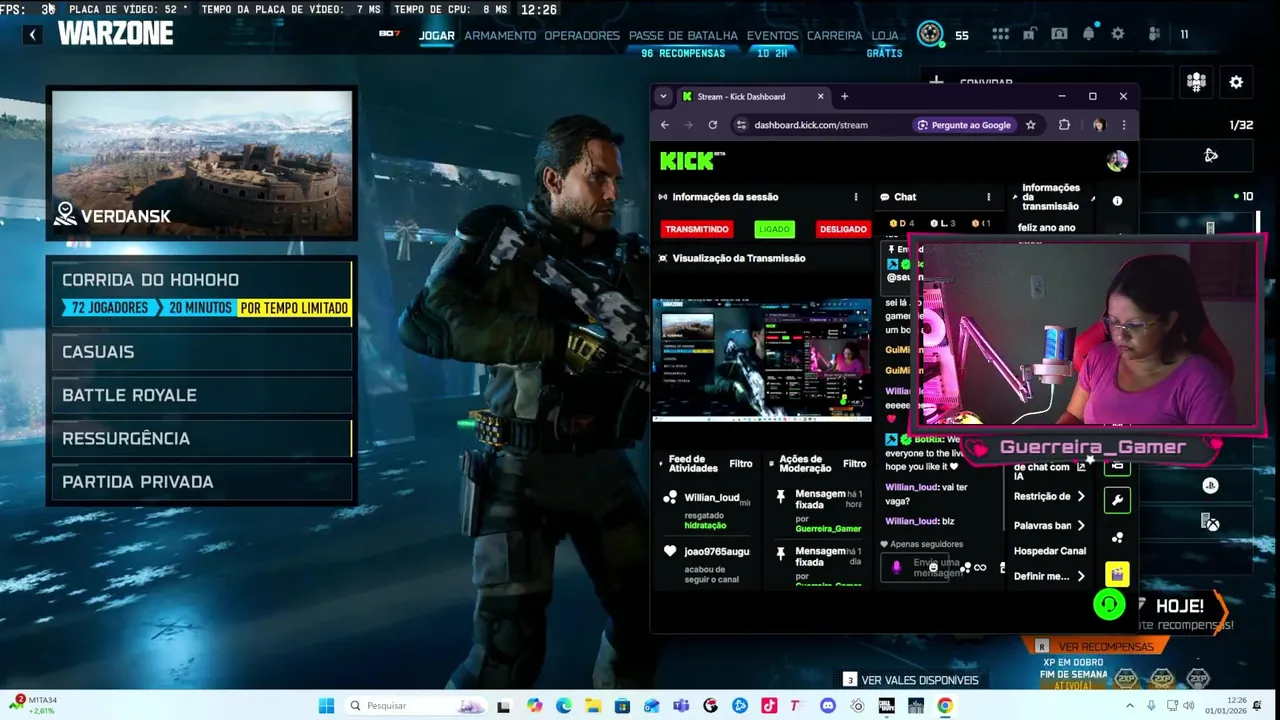
Task: Open Informações da sessão three-dot menu
Action: 856,197
